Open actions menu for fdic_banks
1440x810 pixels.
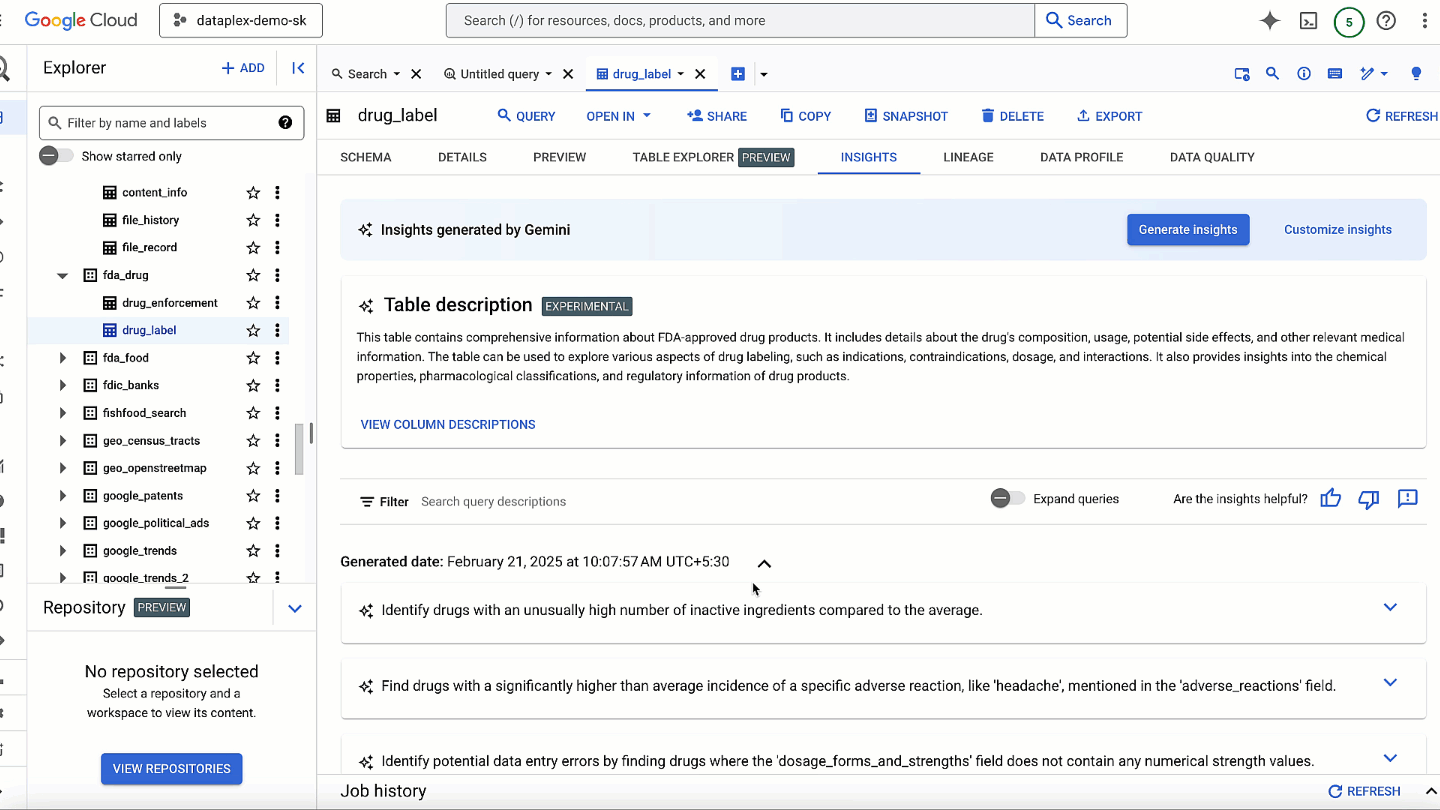(278, 385)
